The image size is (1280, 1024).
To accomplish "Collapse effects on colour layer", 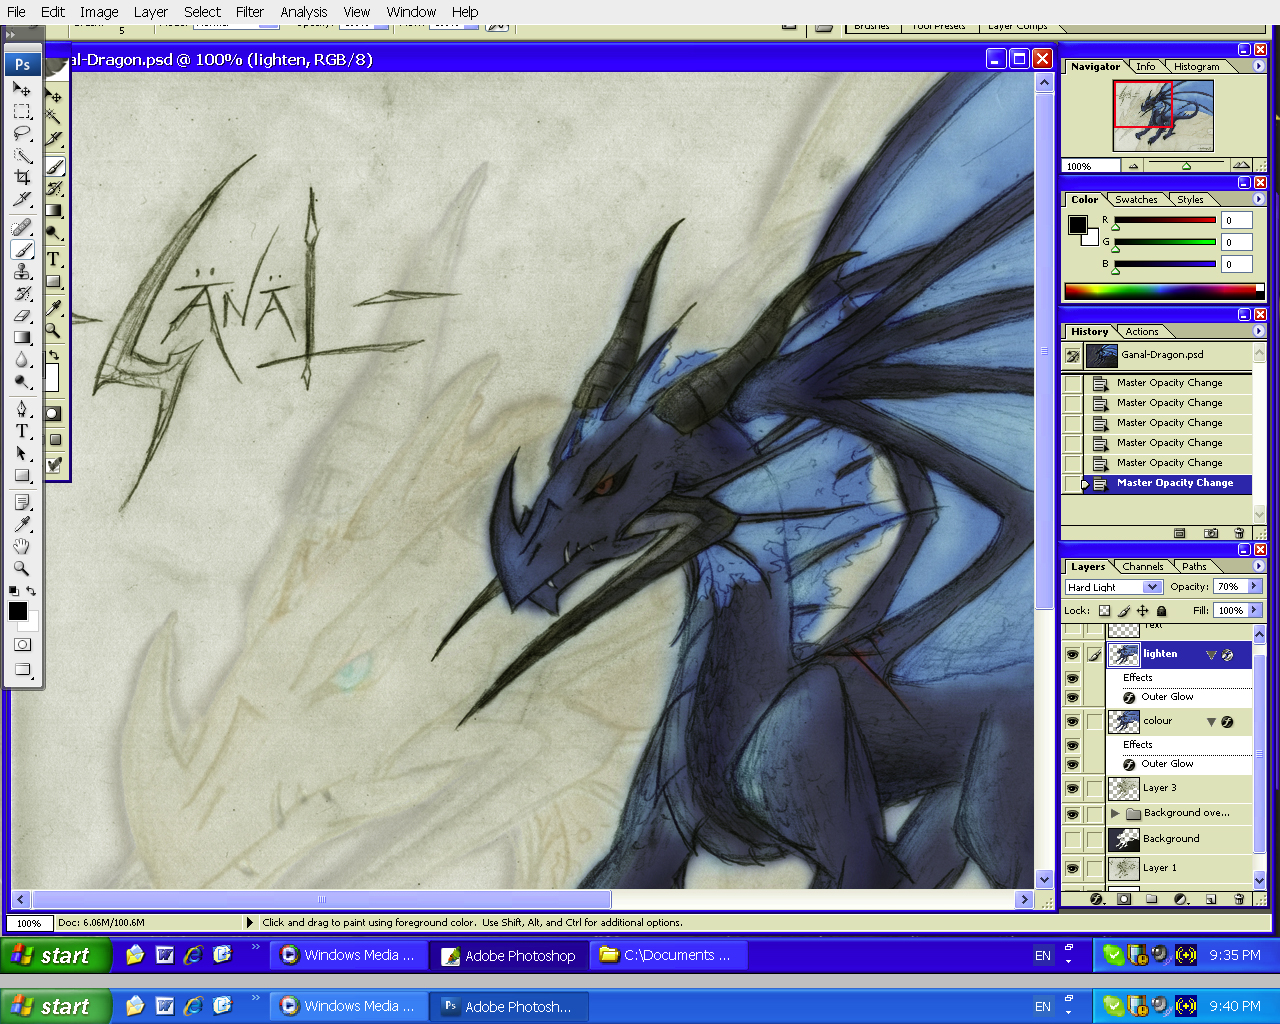I will (1211, 722).
